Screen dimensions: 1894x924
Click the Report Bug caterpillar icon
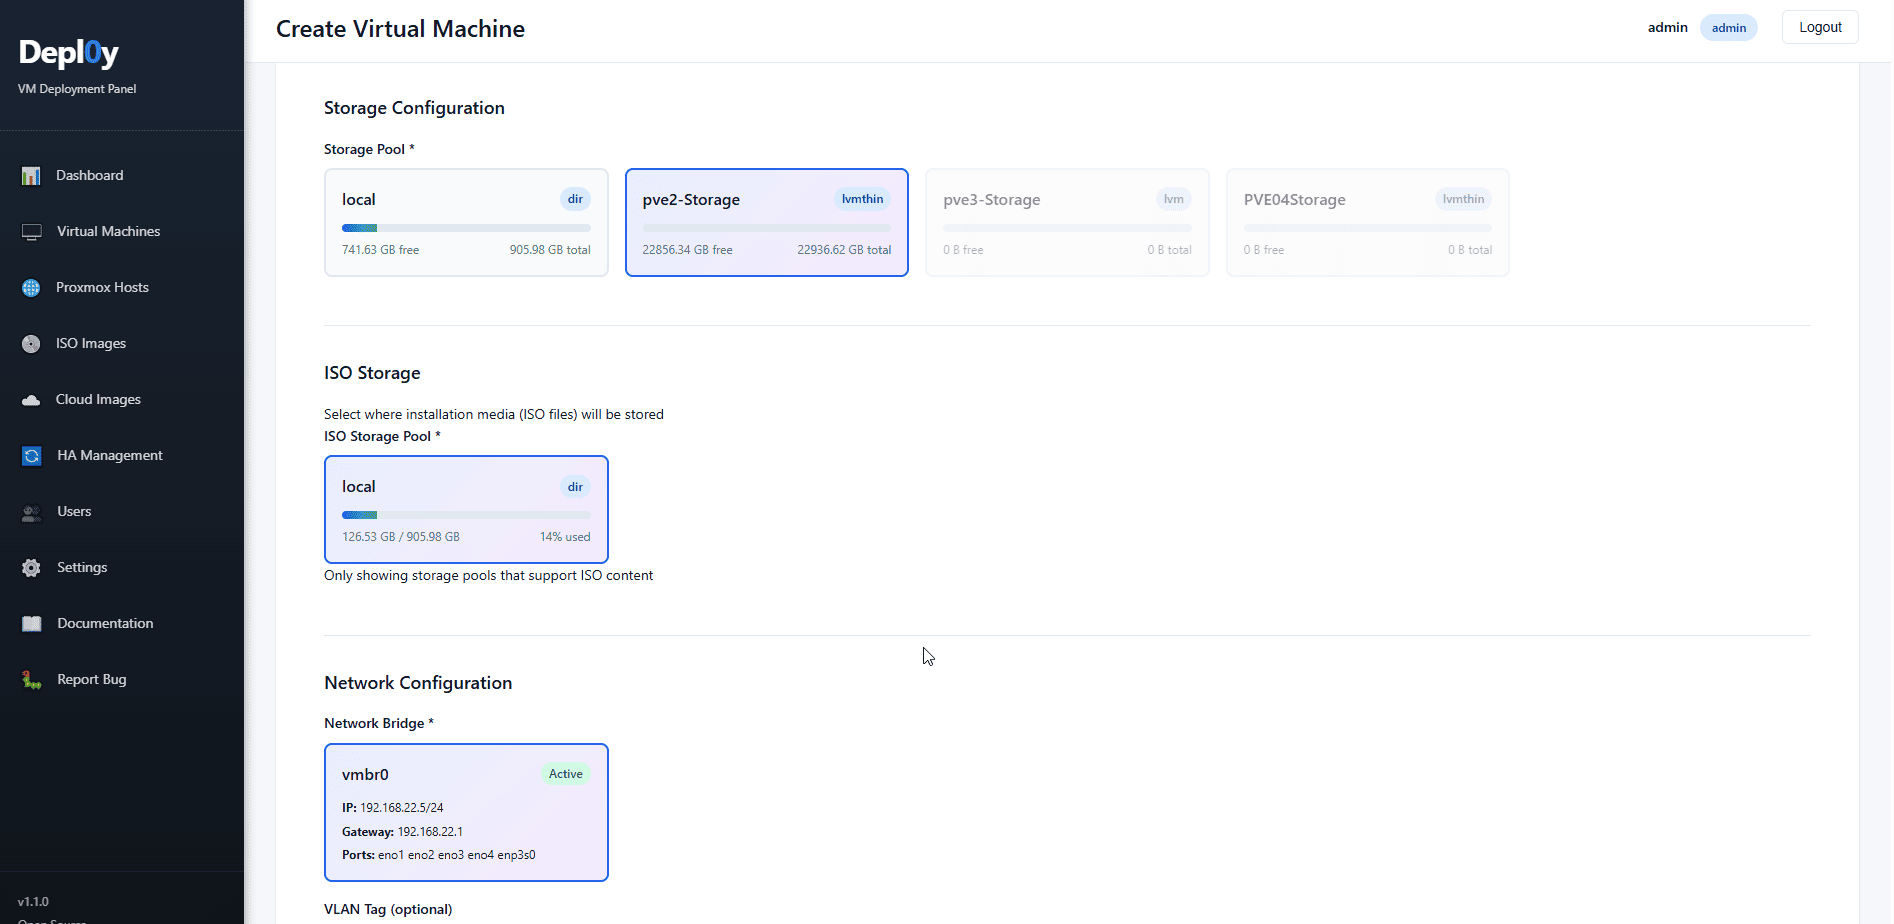[32, 680]
